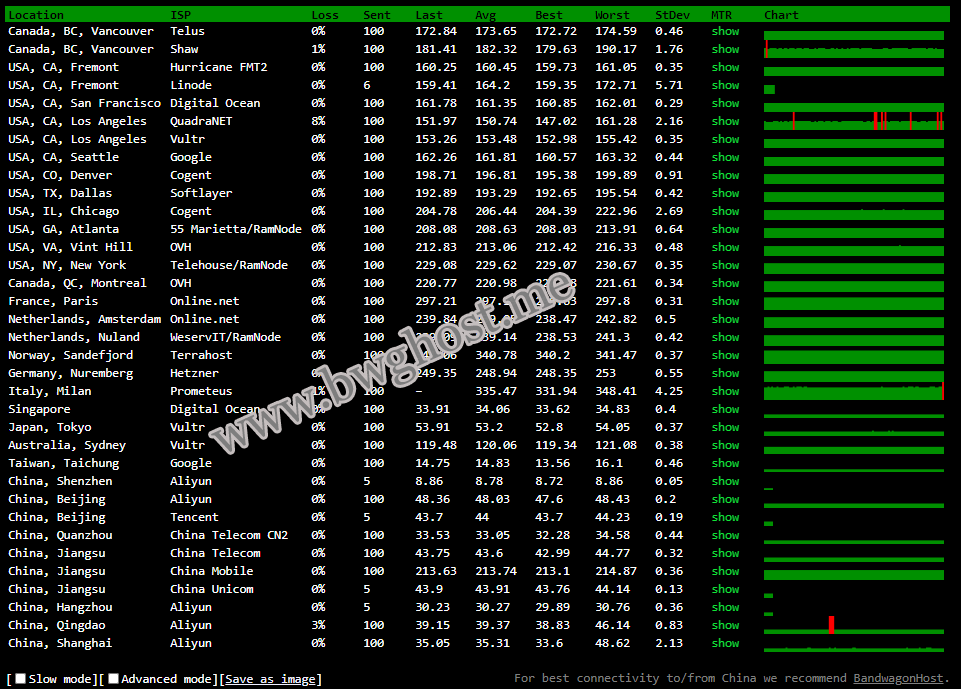Viewport: 961px width, 689px height.
Task: Click show for Qingdao Aliyun row
Action: coord(725,625)
